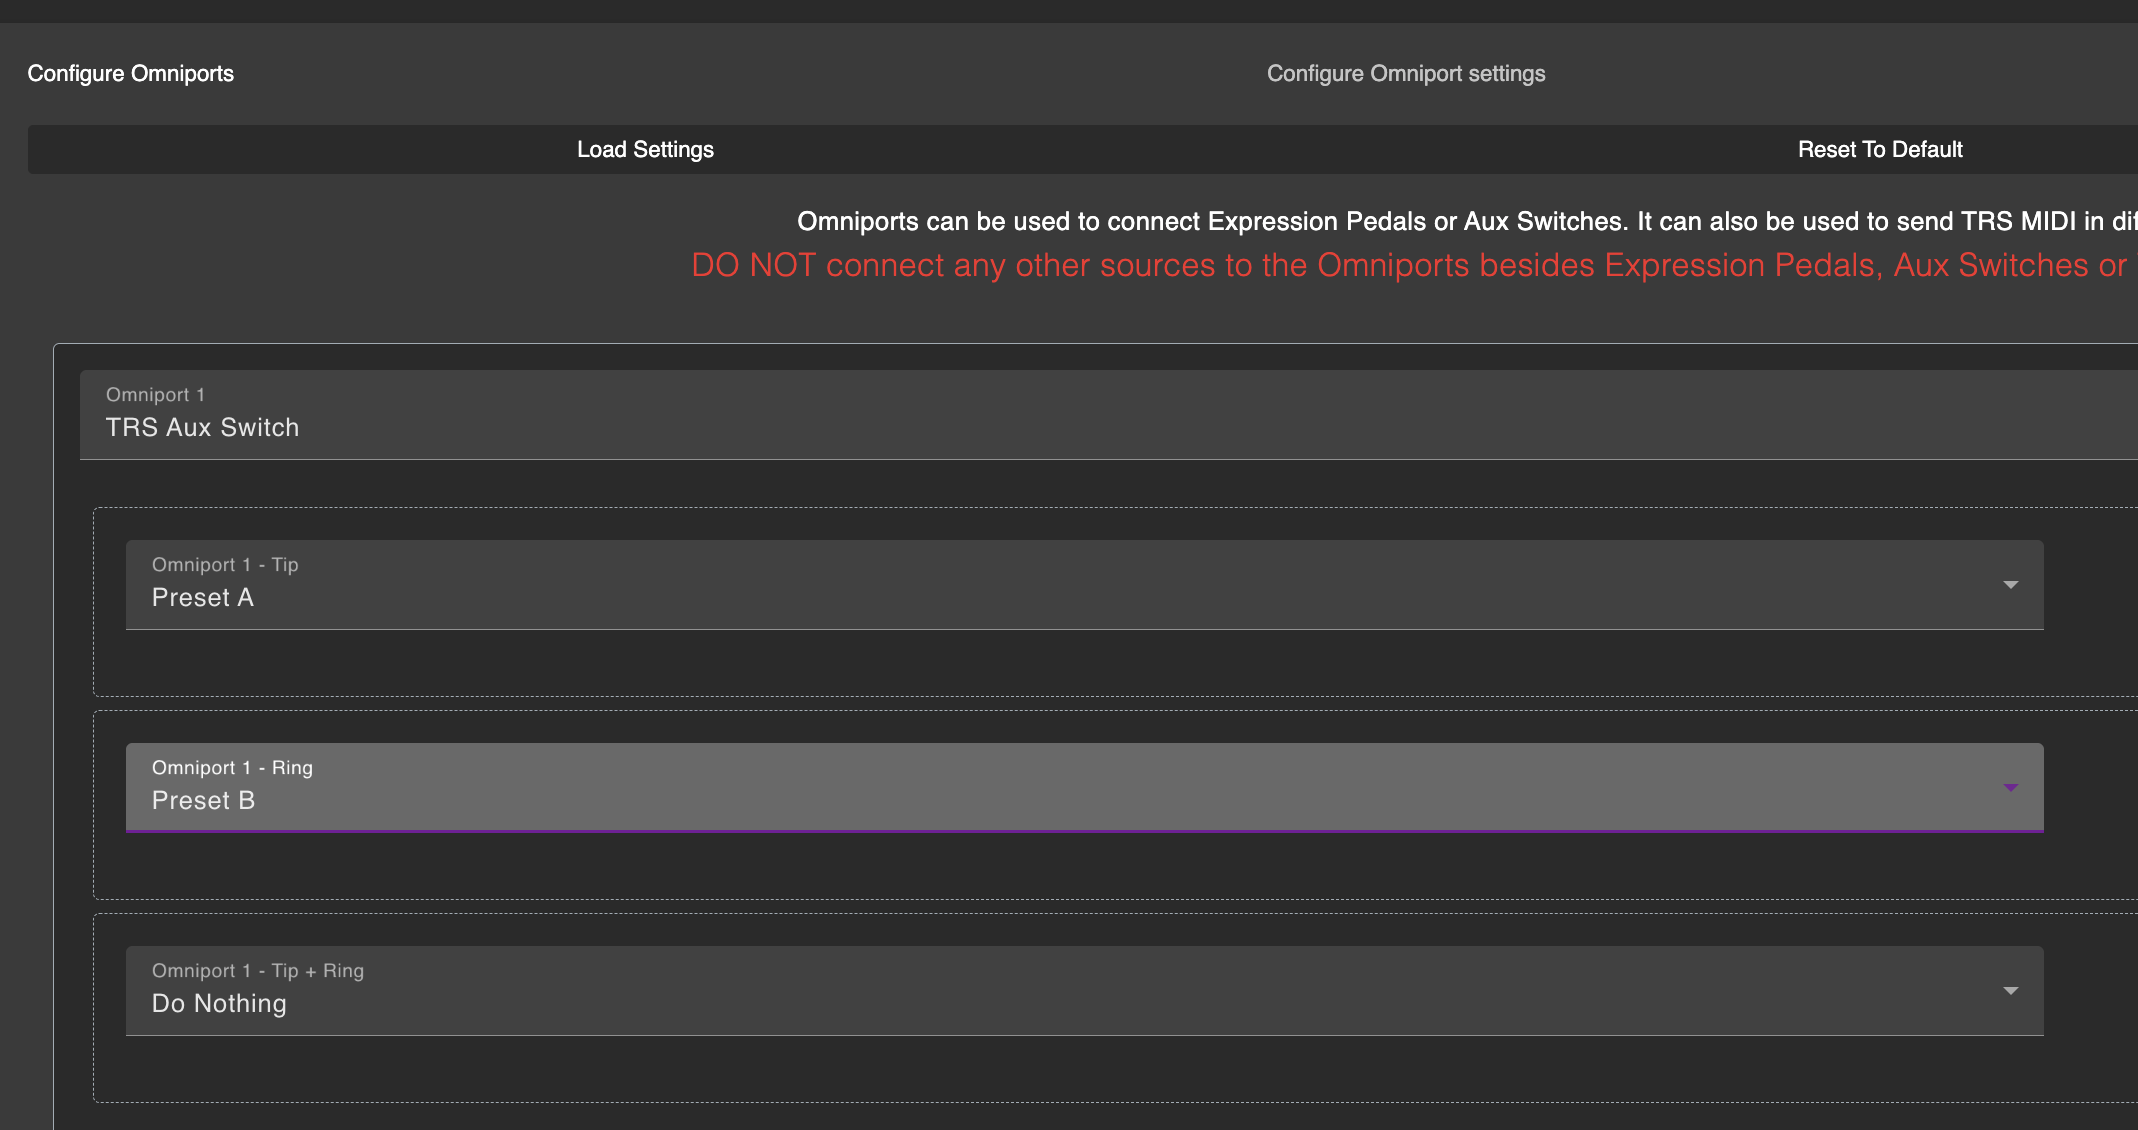Click the Configure Omniport settings subtitle
Screen dimensions: 2138x1130
tap(1405, 74)
